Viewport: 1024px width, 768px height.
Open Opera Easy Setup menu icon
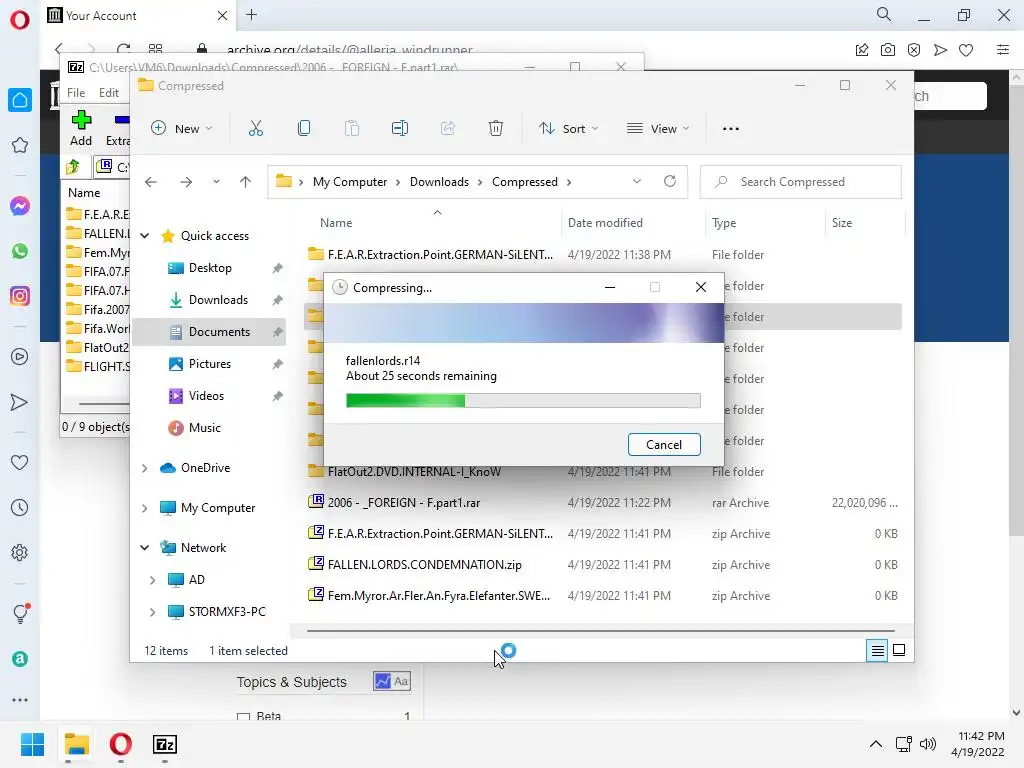[1002, 50]
